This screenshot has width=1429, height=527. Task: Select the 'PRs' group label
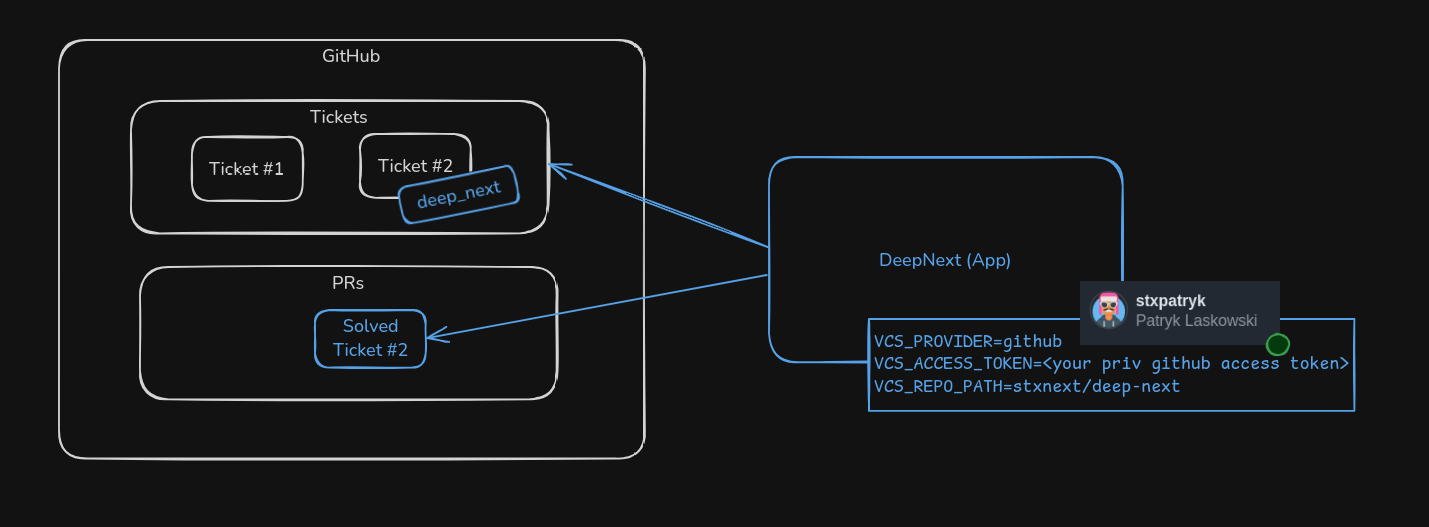pyautogui.click(x=348, y=283)
